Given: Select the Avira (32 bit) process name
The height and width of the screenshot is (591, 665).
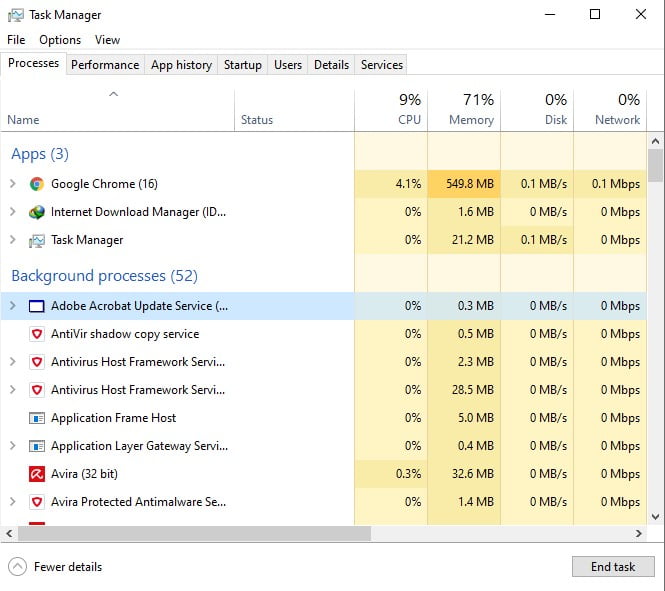Looking at the screenshot, I should click(x=84, y=474).
